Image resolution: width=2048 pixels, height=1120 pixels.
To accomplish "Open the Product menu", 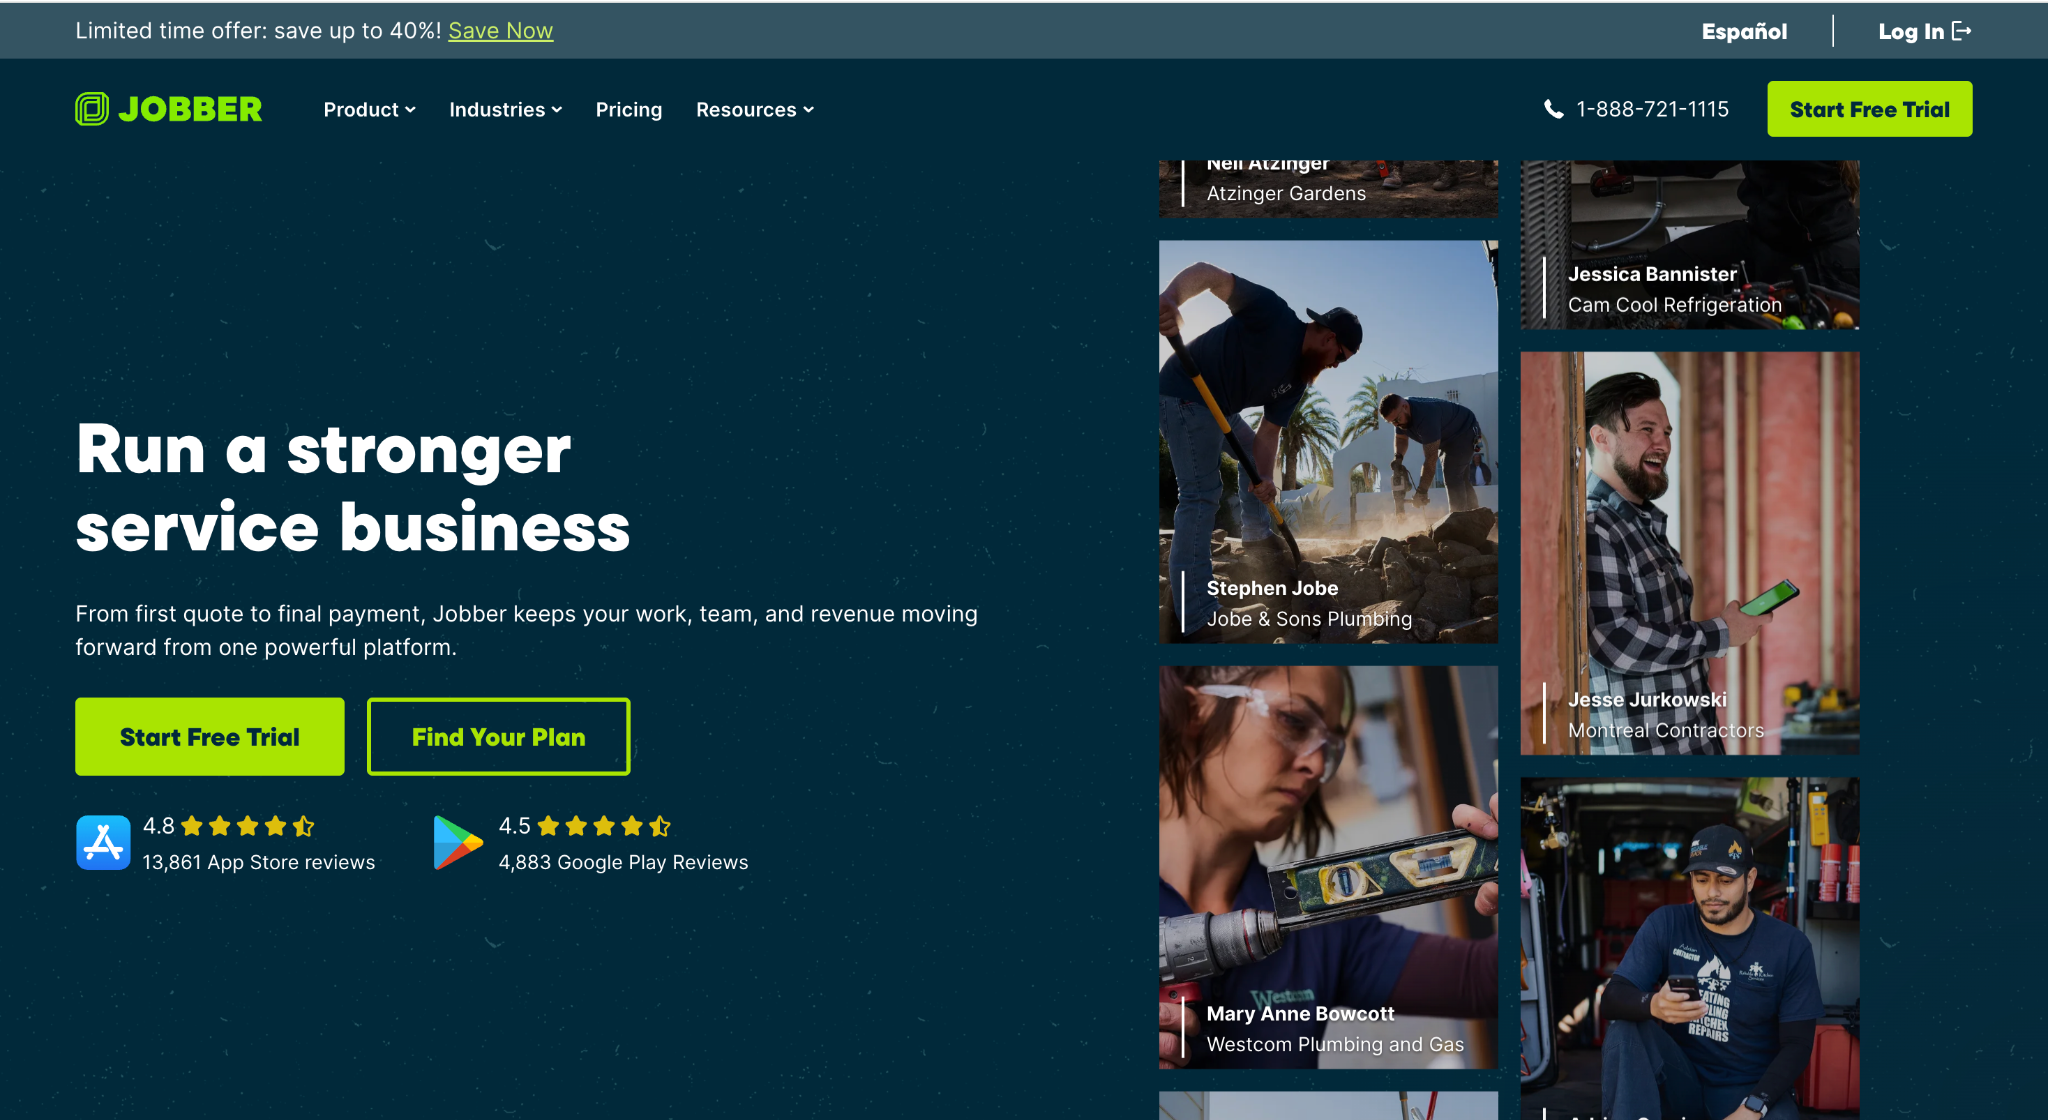I will 370,110.
